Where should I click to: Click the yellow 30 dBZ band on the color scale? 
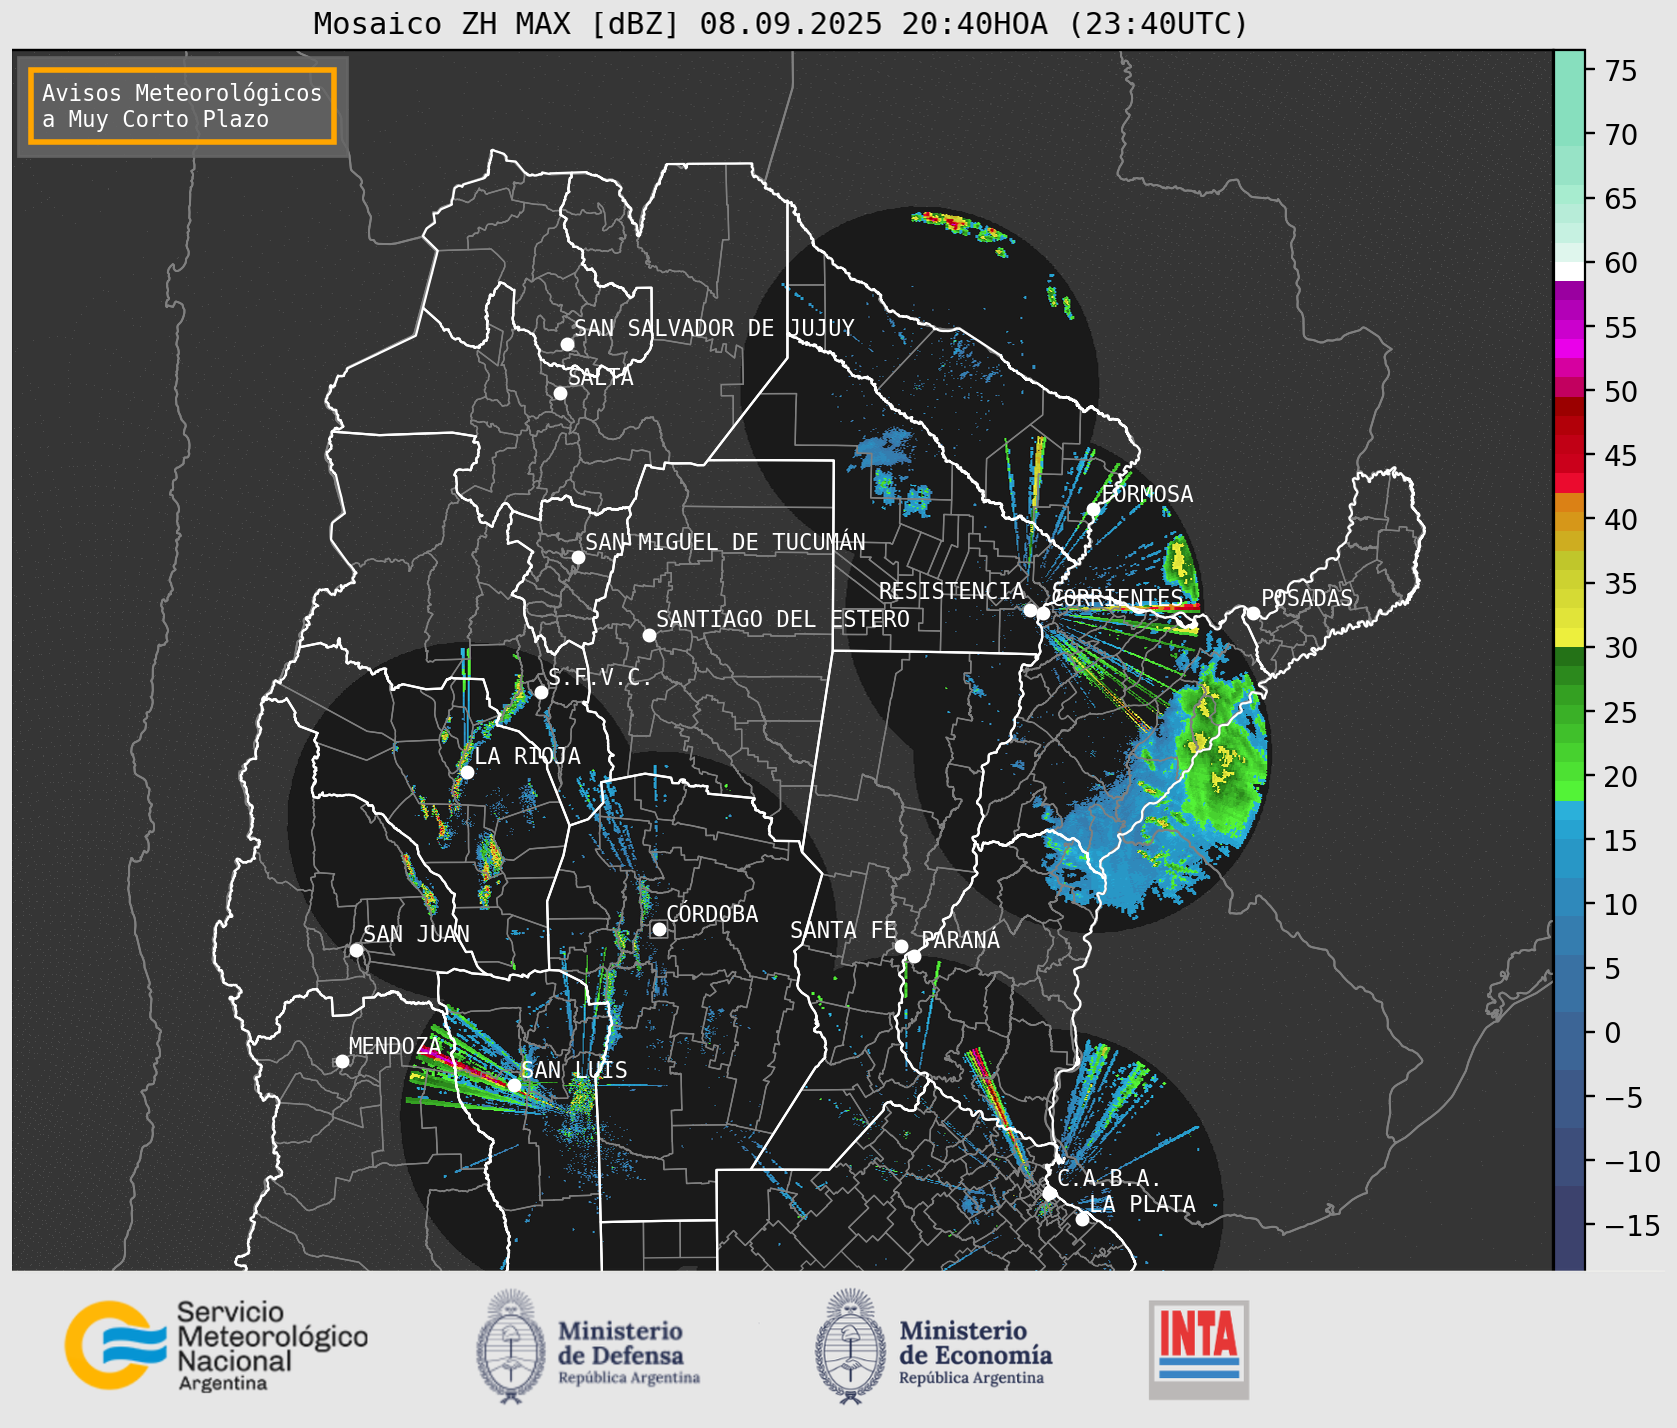point(1569,637)
